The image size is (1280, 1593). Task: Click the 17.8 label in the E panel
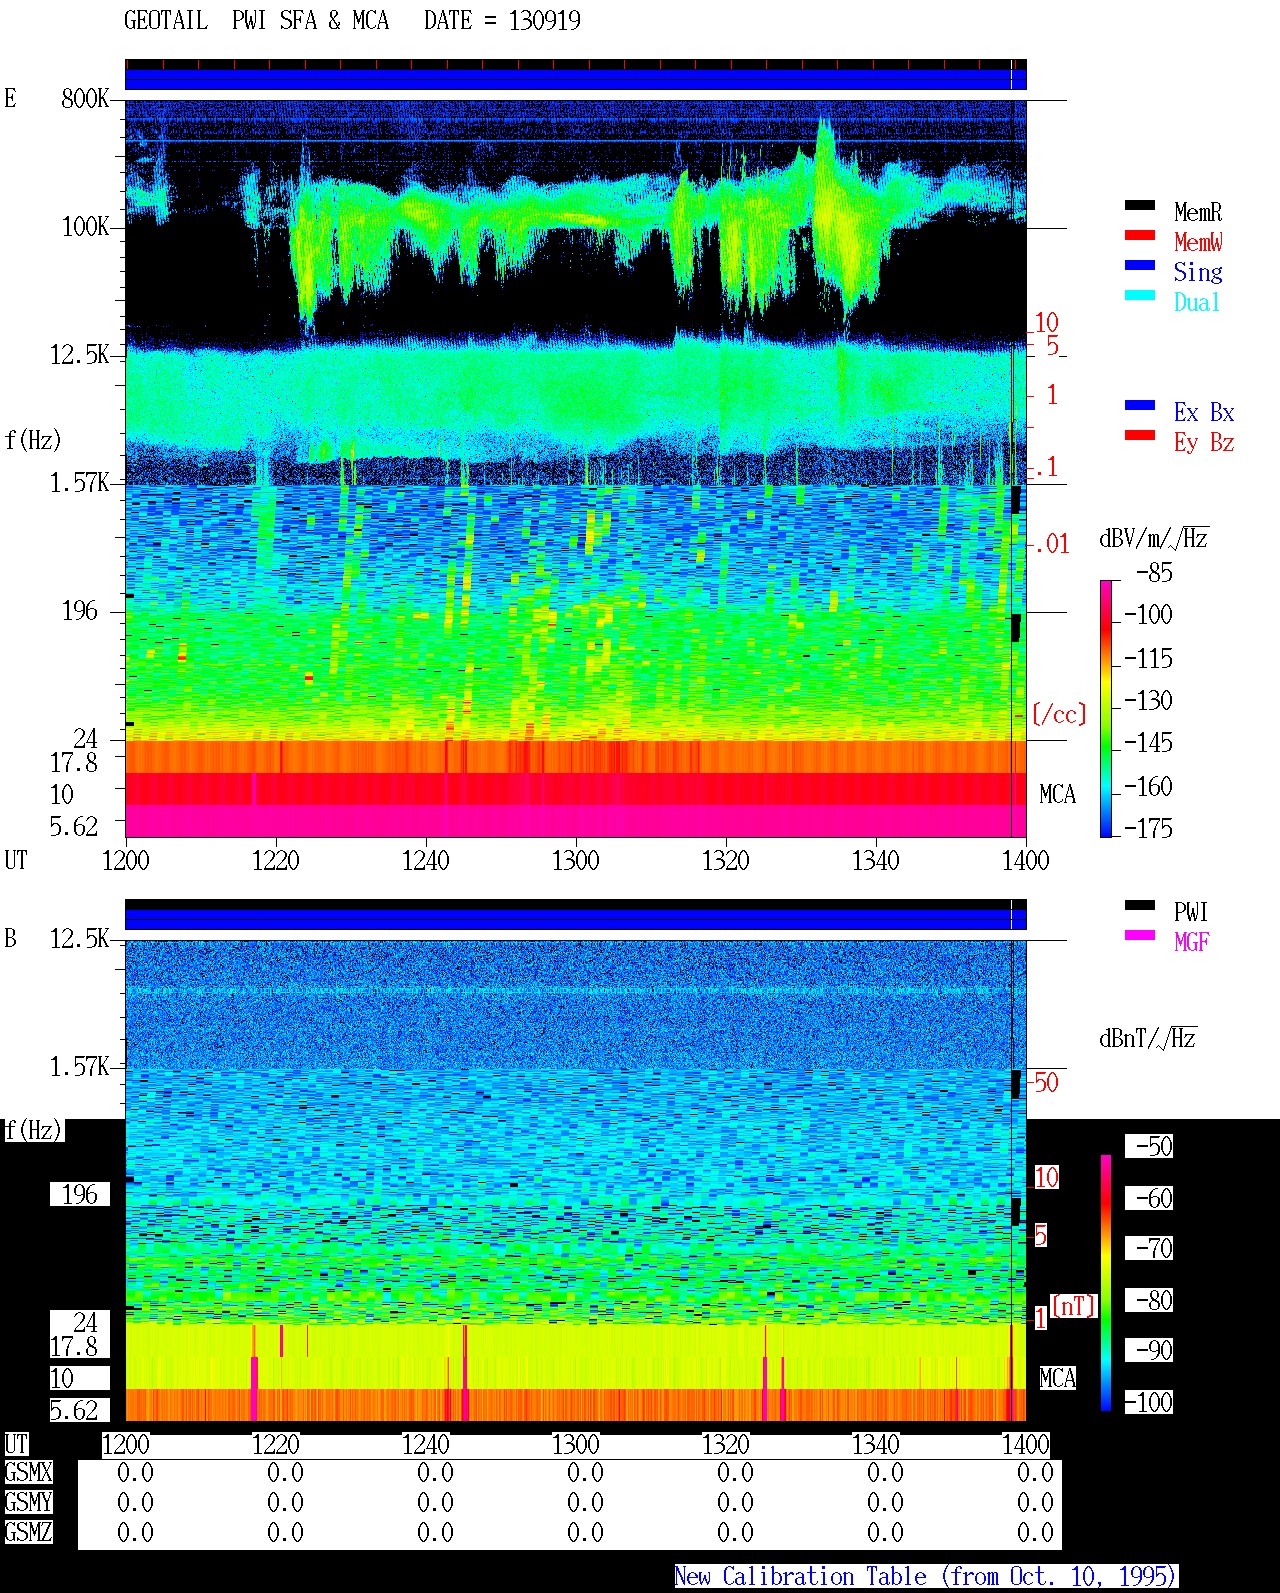click(x=74, y=763)
